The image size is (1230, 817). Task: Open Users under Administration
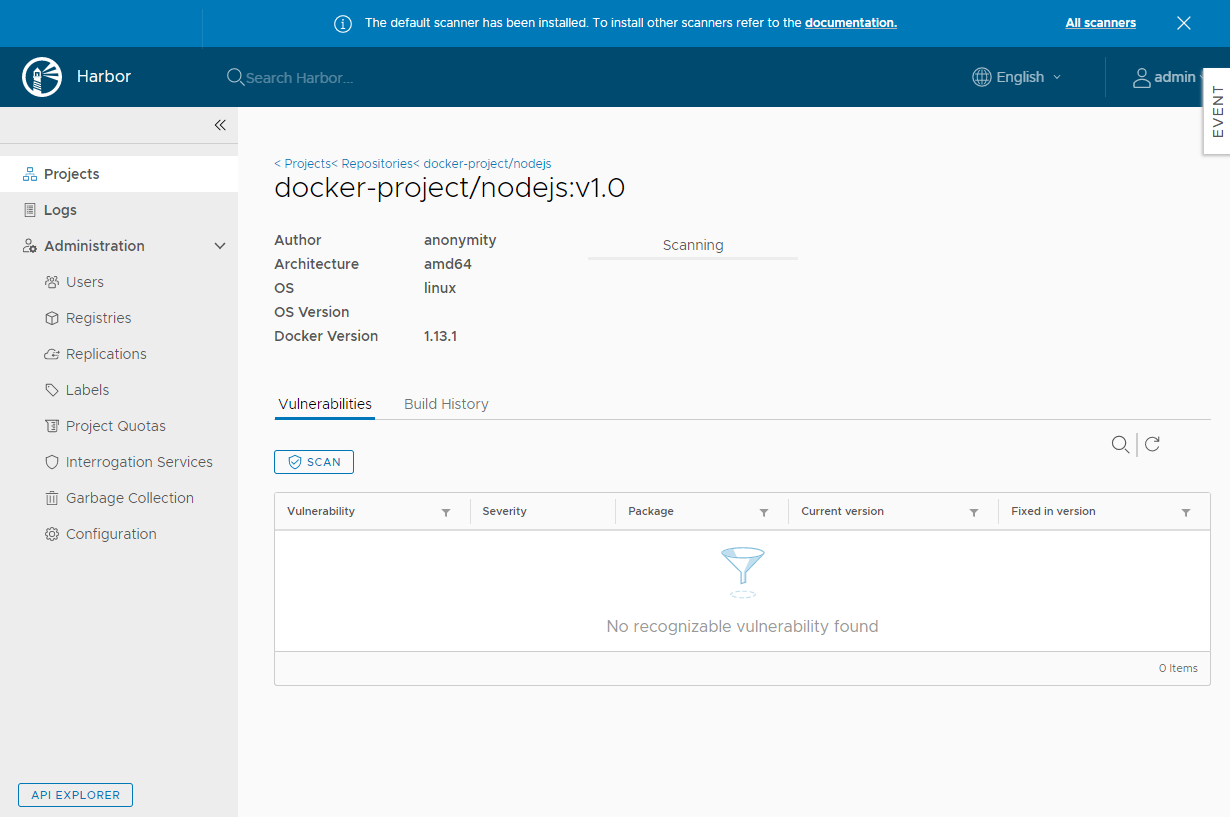coord(85,282)
